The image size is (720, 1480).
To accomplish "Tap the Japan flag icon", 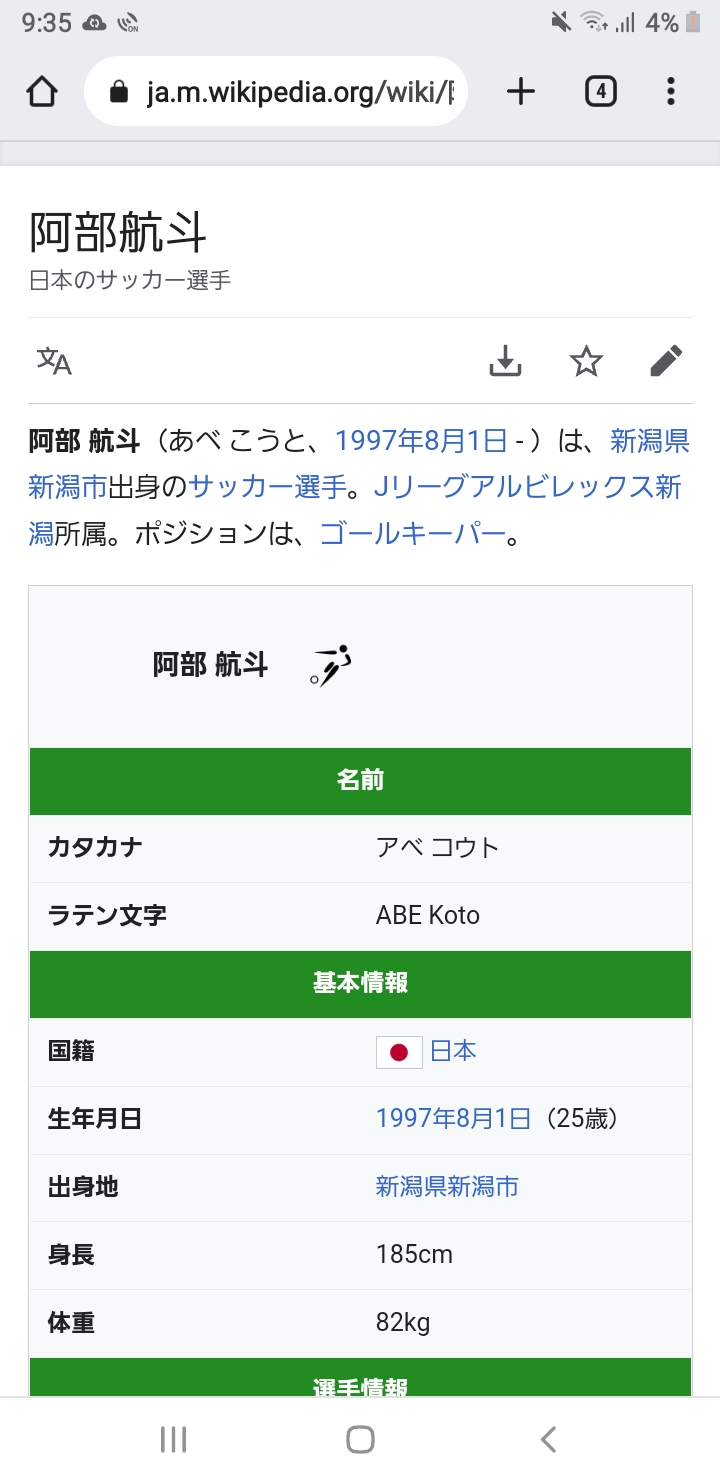I will (x=399, y=1052).
